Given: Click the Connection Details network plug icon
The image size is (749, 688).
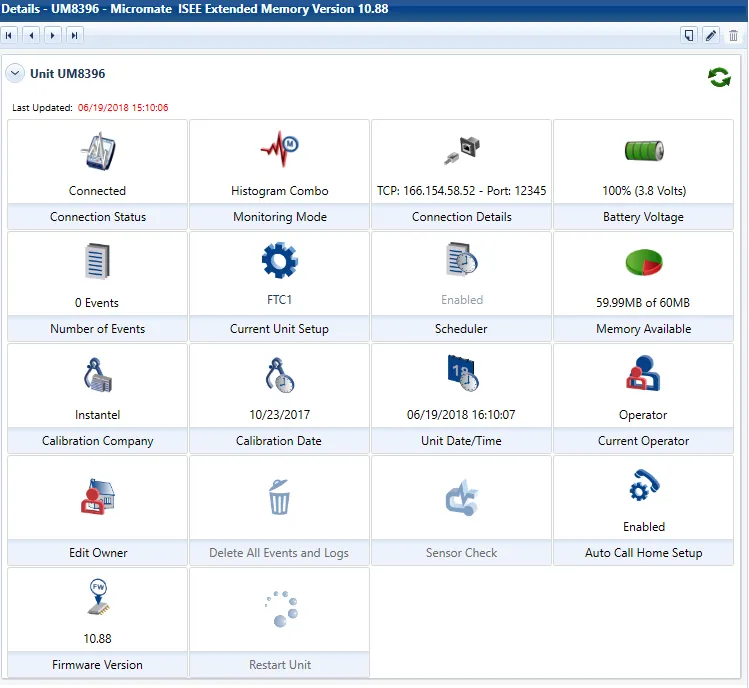Looking at the screenshot, I should (462, 150).
